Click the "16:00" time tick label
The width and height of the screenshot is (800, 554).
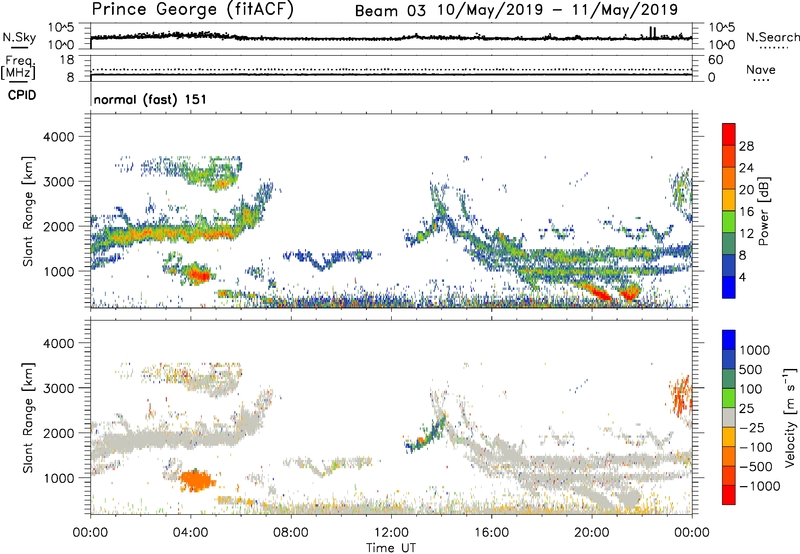click(x=491, y=533)
